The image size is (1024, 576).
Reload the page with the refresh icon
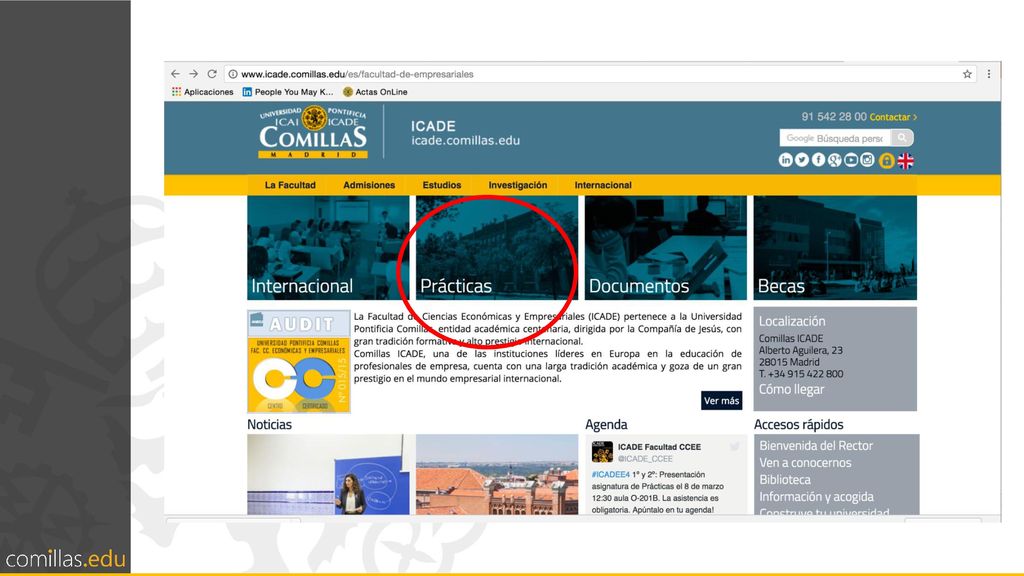point(212,74)
